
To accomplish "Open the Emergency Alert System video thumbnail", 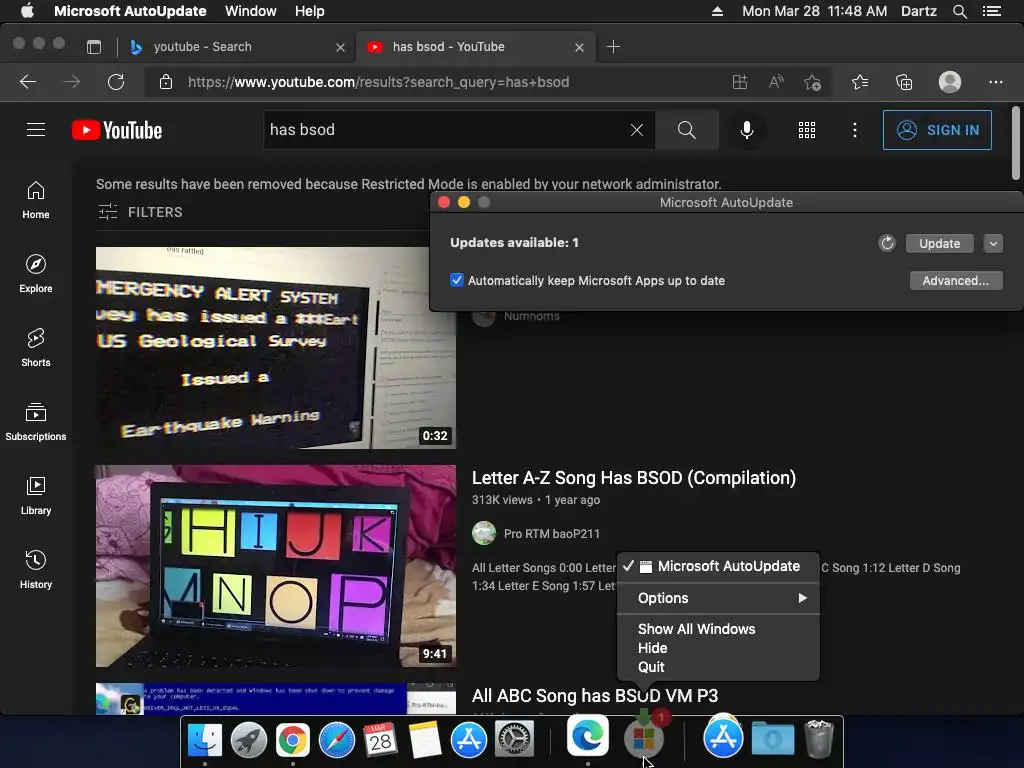I will tap(276, 347).
